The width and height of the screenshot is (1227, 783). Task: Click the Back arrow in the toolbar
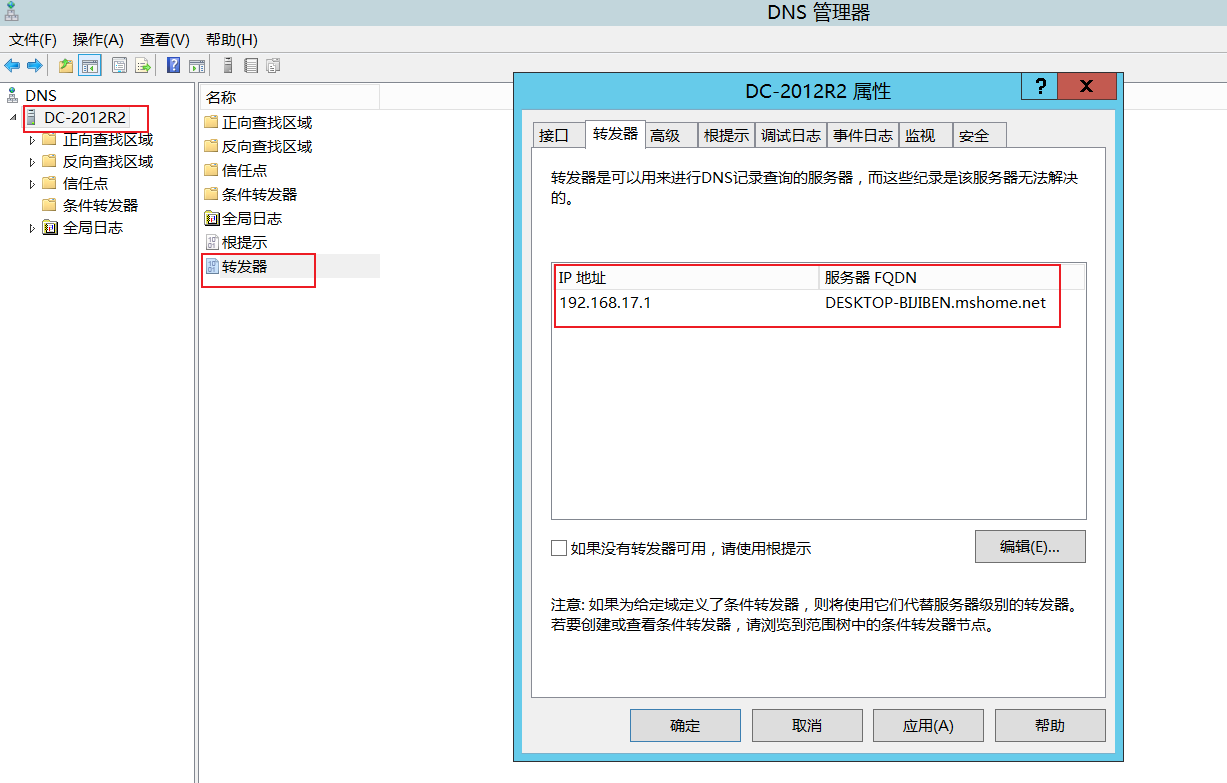point(12,66)
